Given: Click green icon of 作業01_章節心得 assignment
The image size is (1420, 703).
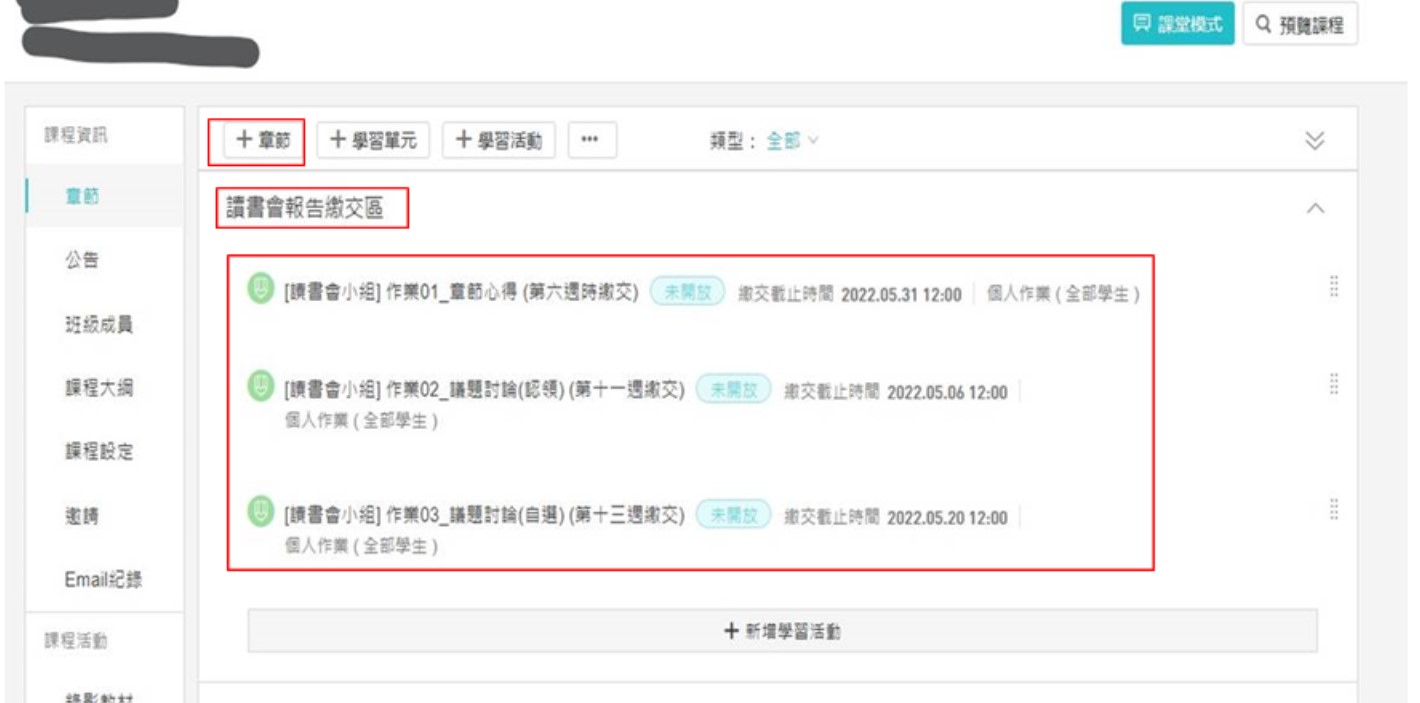Looking at the screenshot, I should 260,290.
